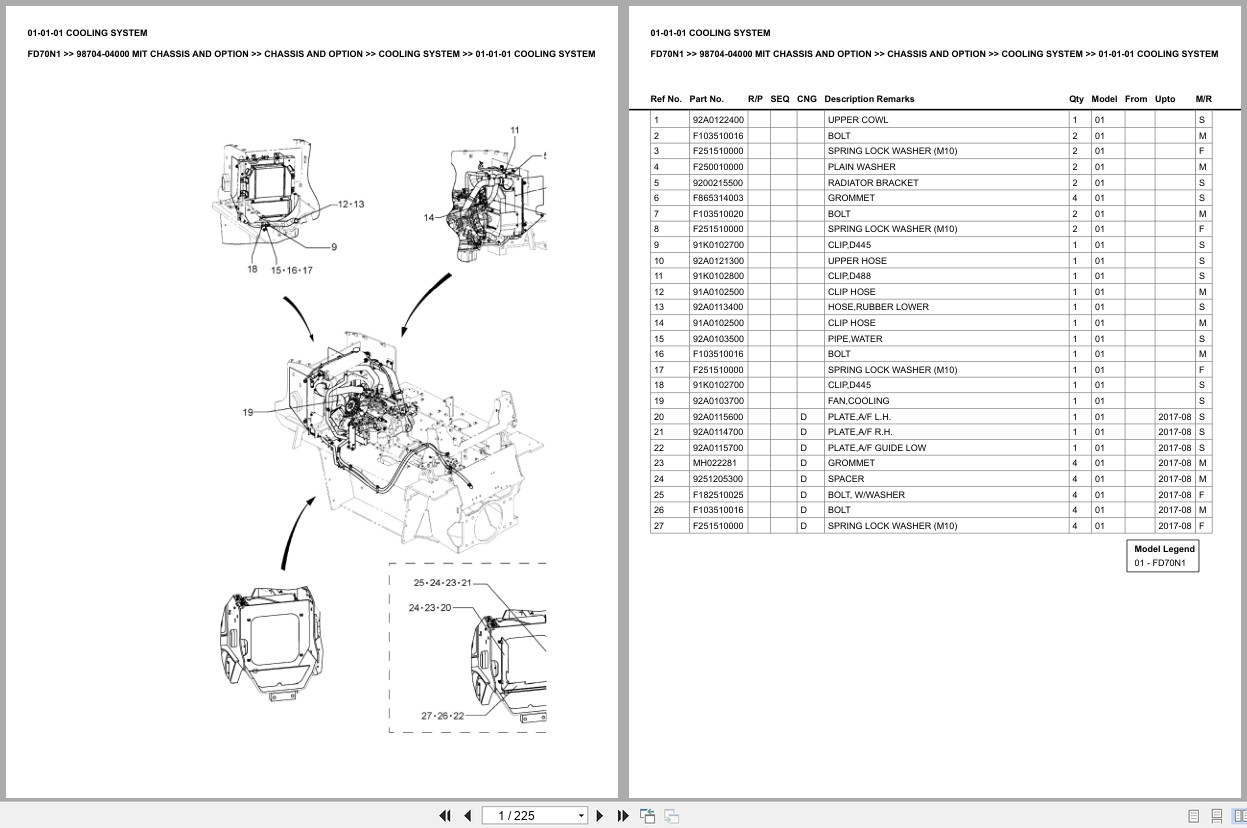
Task: Click callout number 19 on the diagram
Action: pos(247,412)
